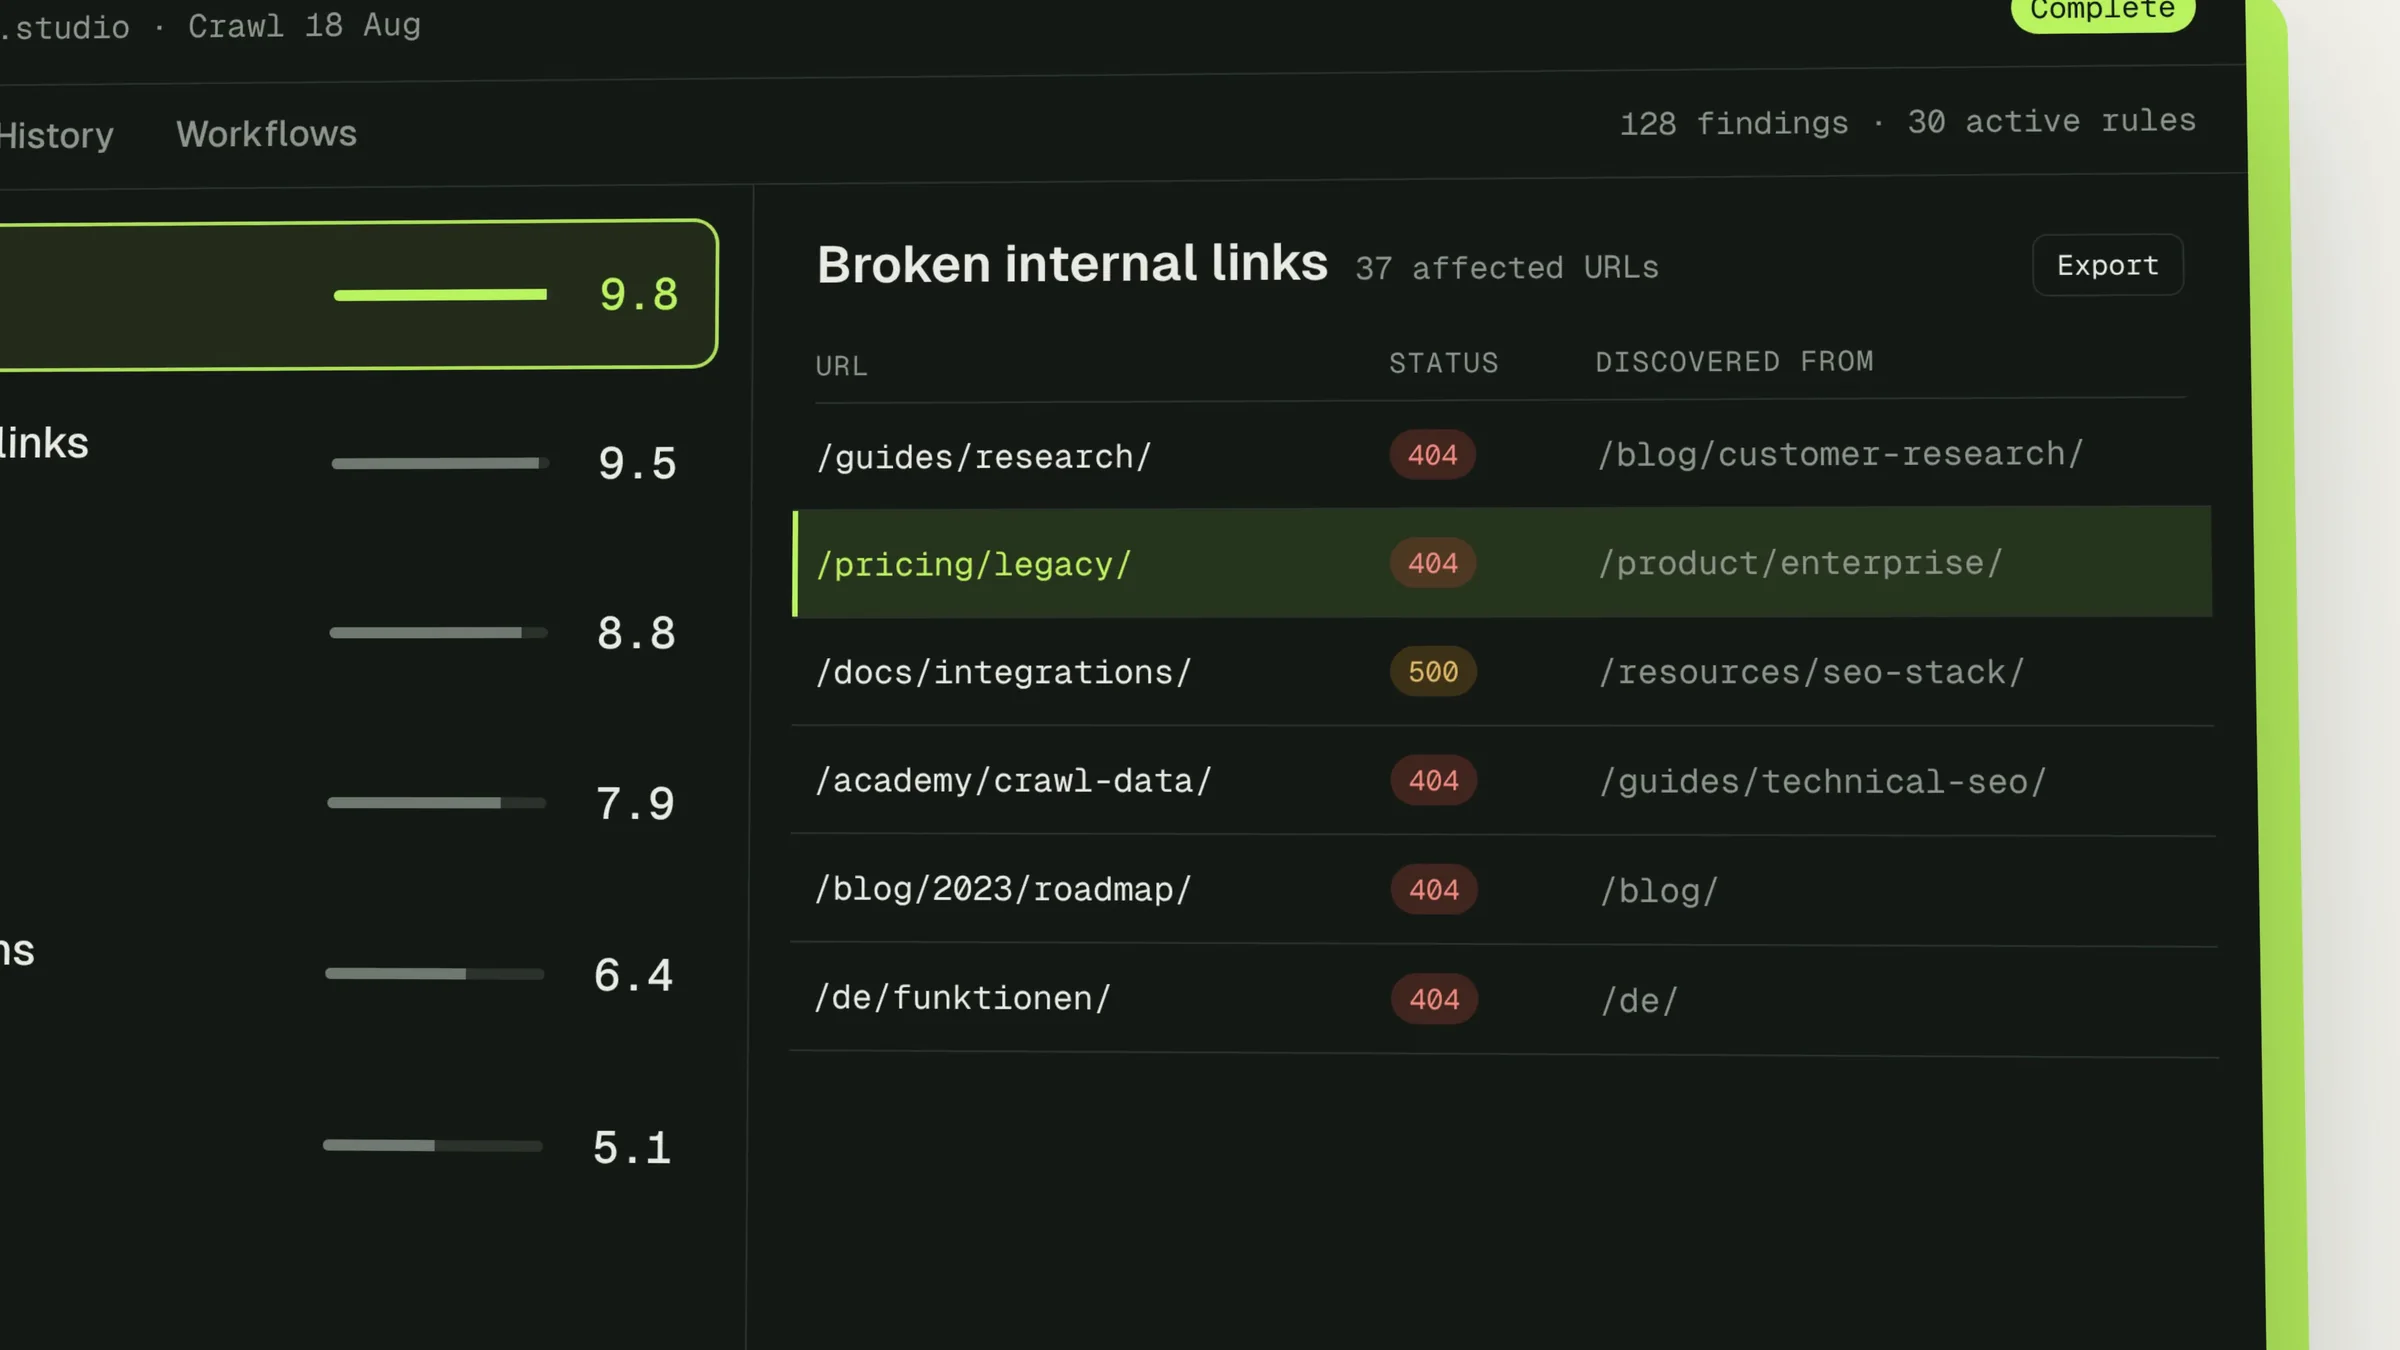Open the /de/funktionen/ URL

962,998
